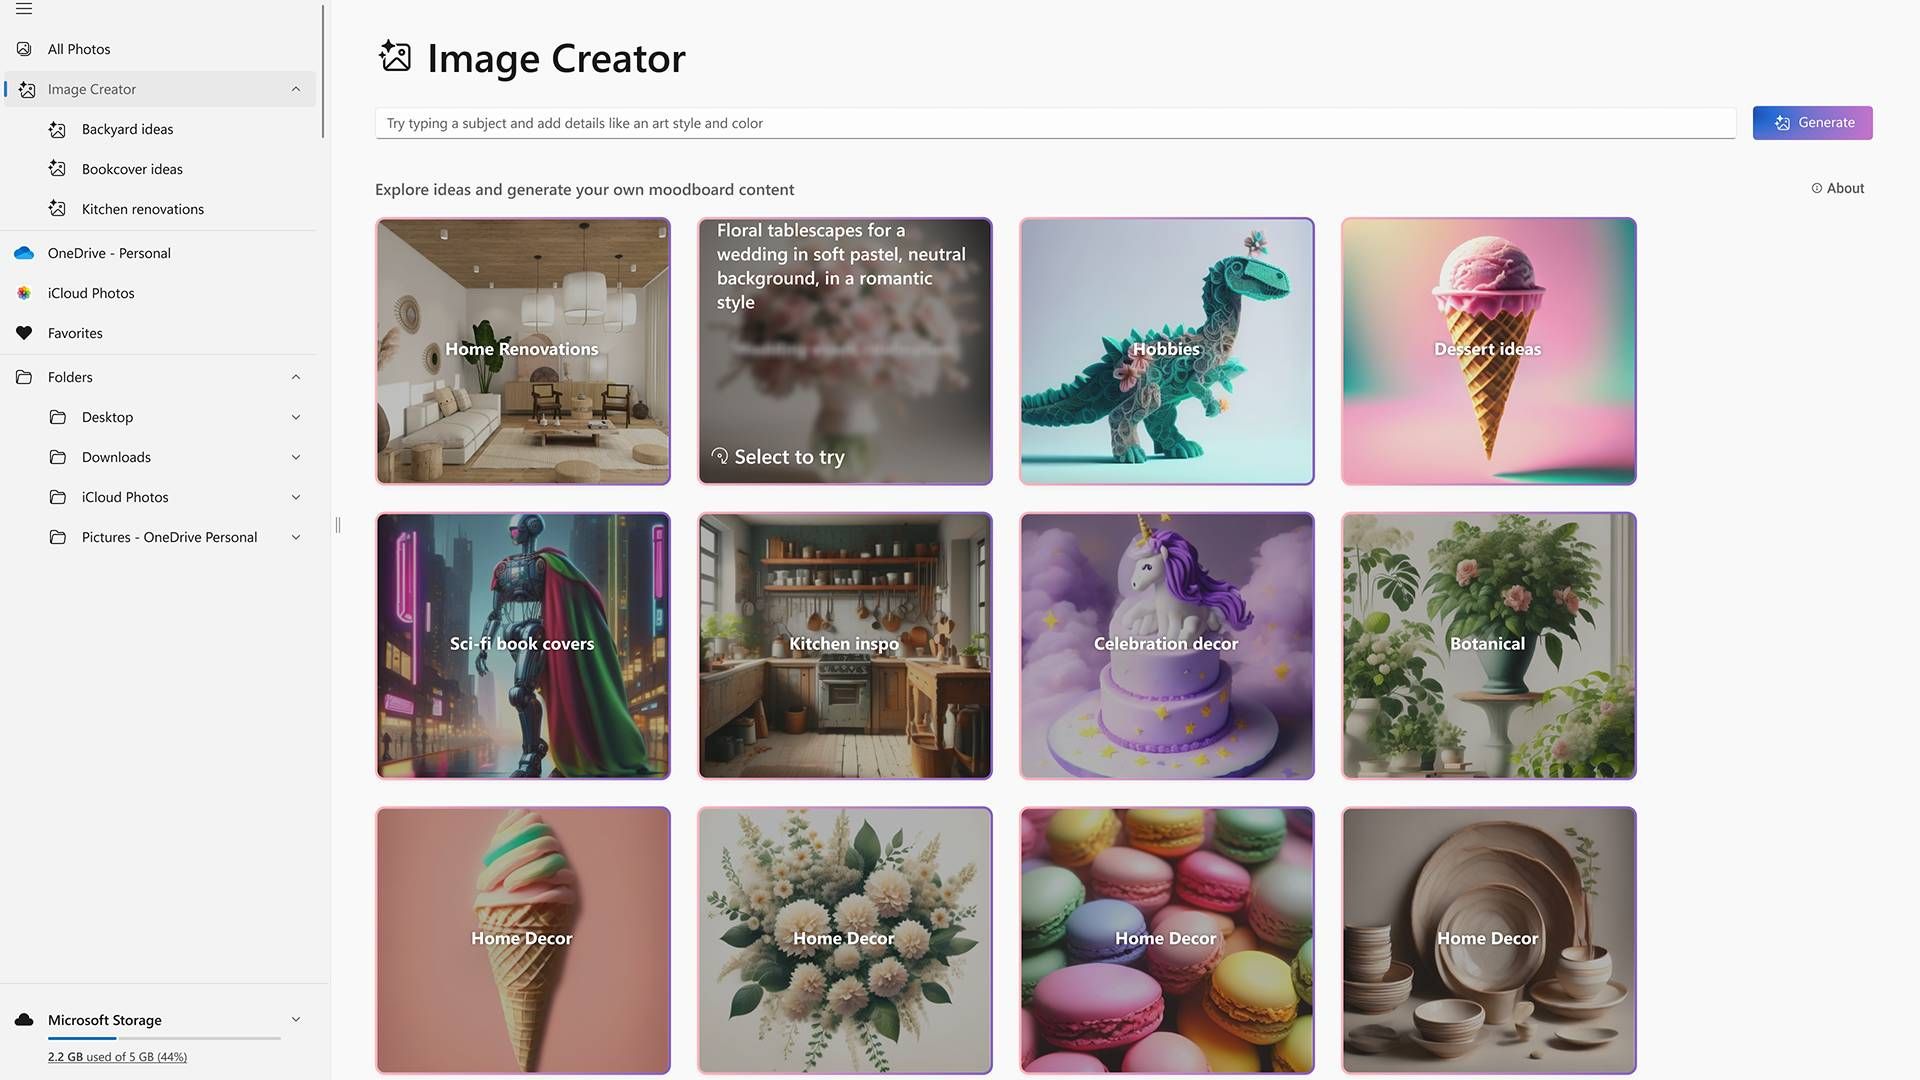Click the Favorites heart icon

click(x=24, y=333)
